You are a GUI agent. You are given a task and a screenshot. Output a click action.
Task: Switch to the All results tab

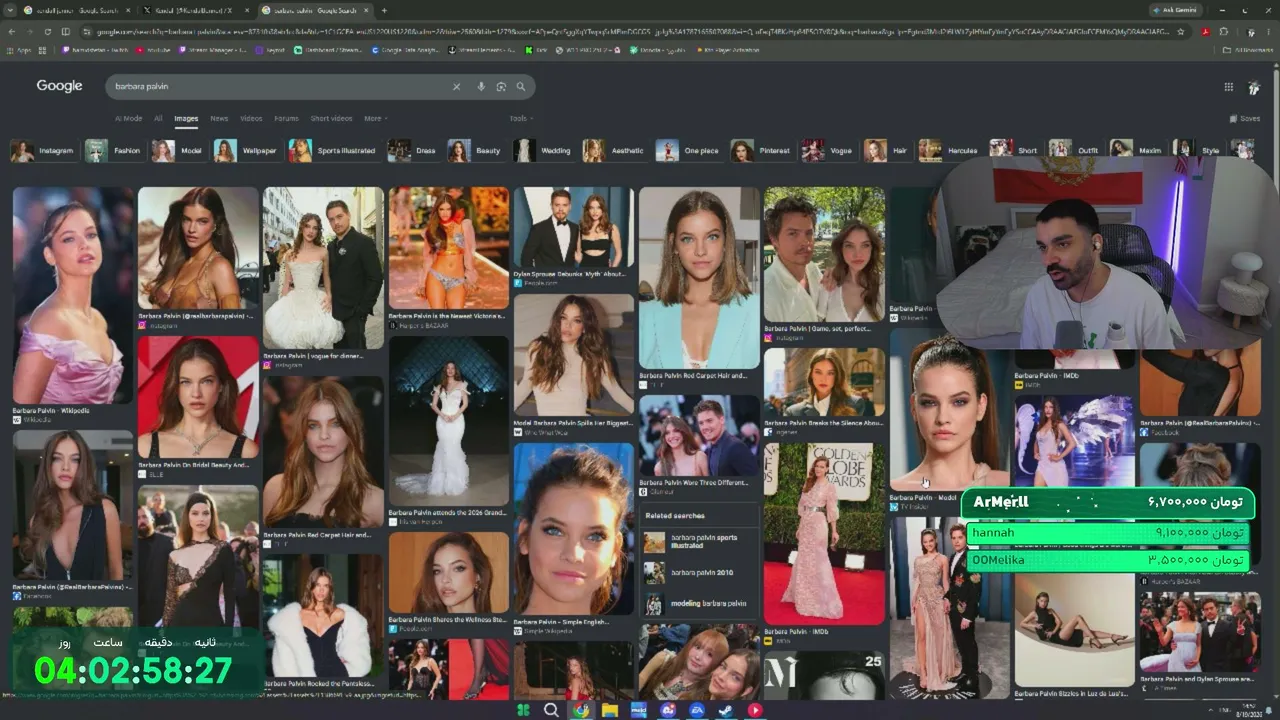[x=158, y=118]
